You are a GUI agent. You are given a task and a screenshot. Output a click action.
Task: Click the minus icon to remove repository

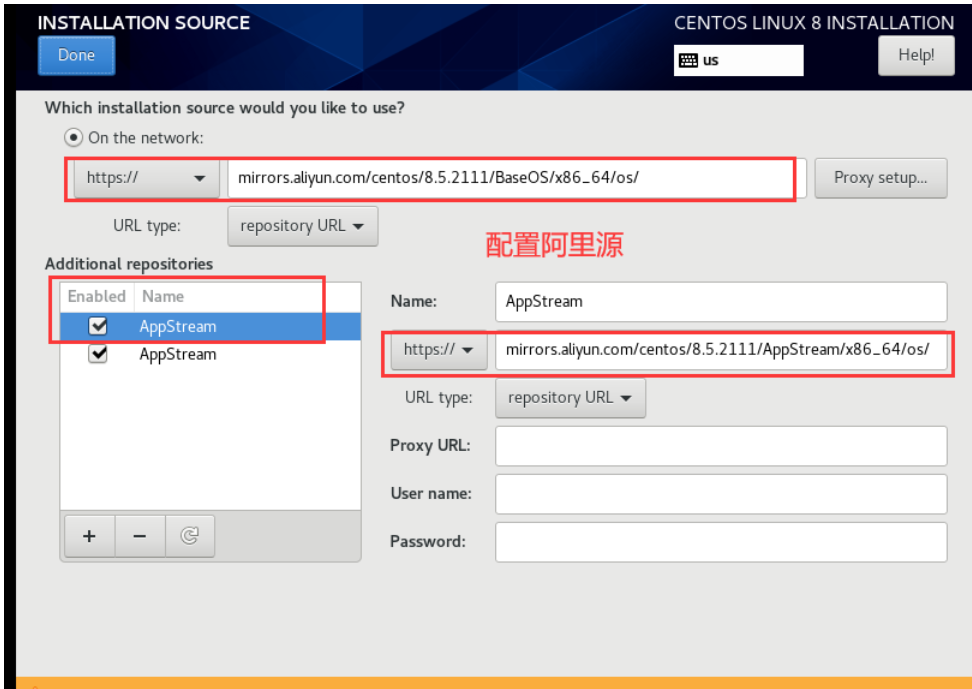(x=140, y=537)
